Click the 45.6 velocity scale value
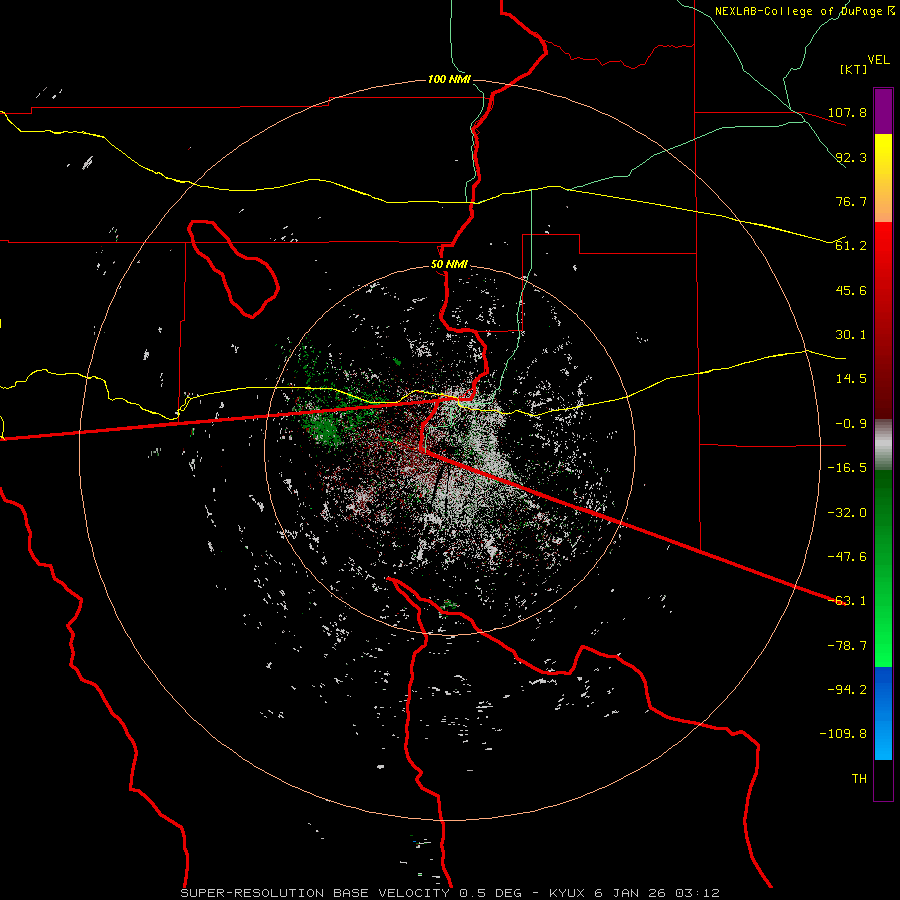 click(851, 290)
